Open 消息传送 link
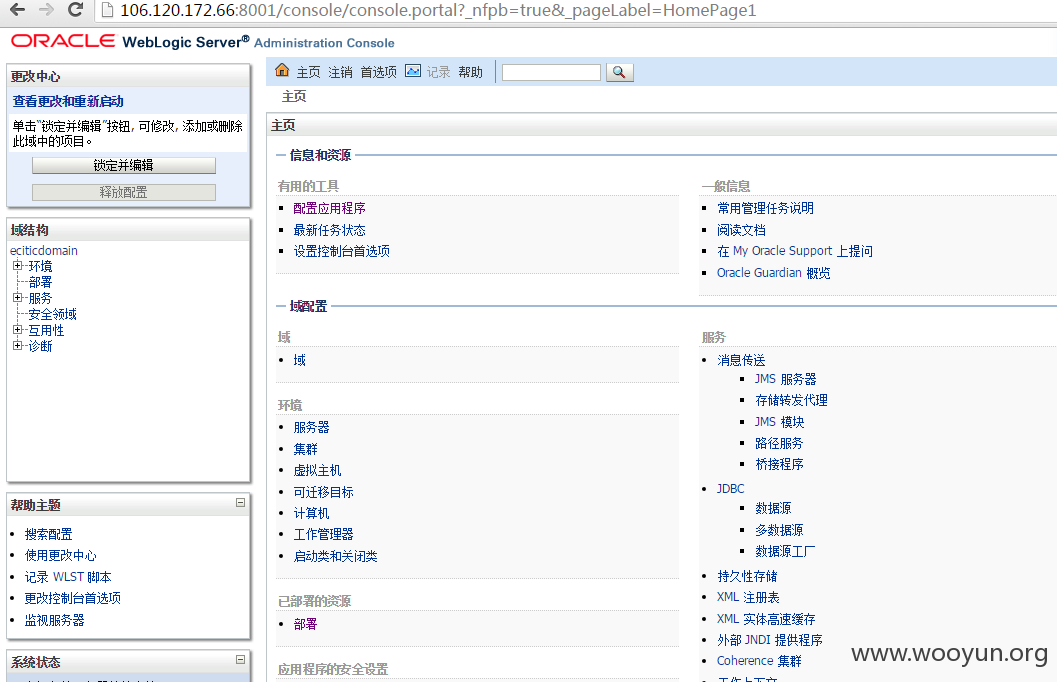 (x=741, y=360)
